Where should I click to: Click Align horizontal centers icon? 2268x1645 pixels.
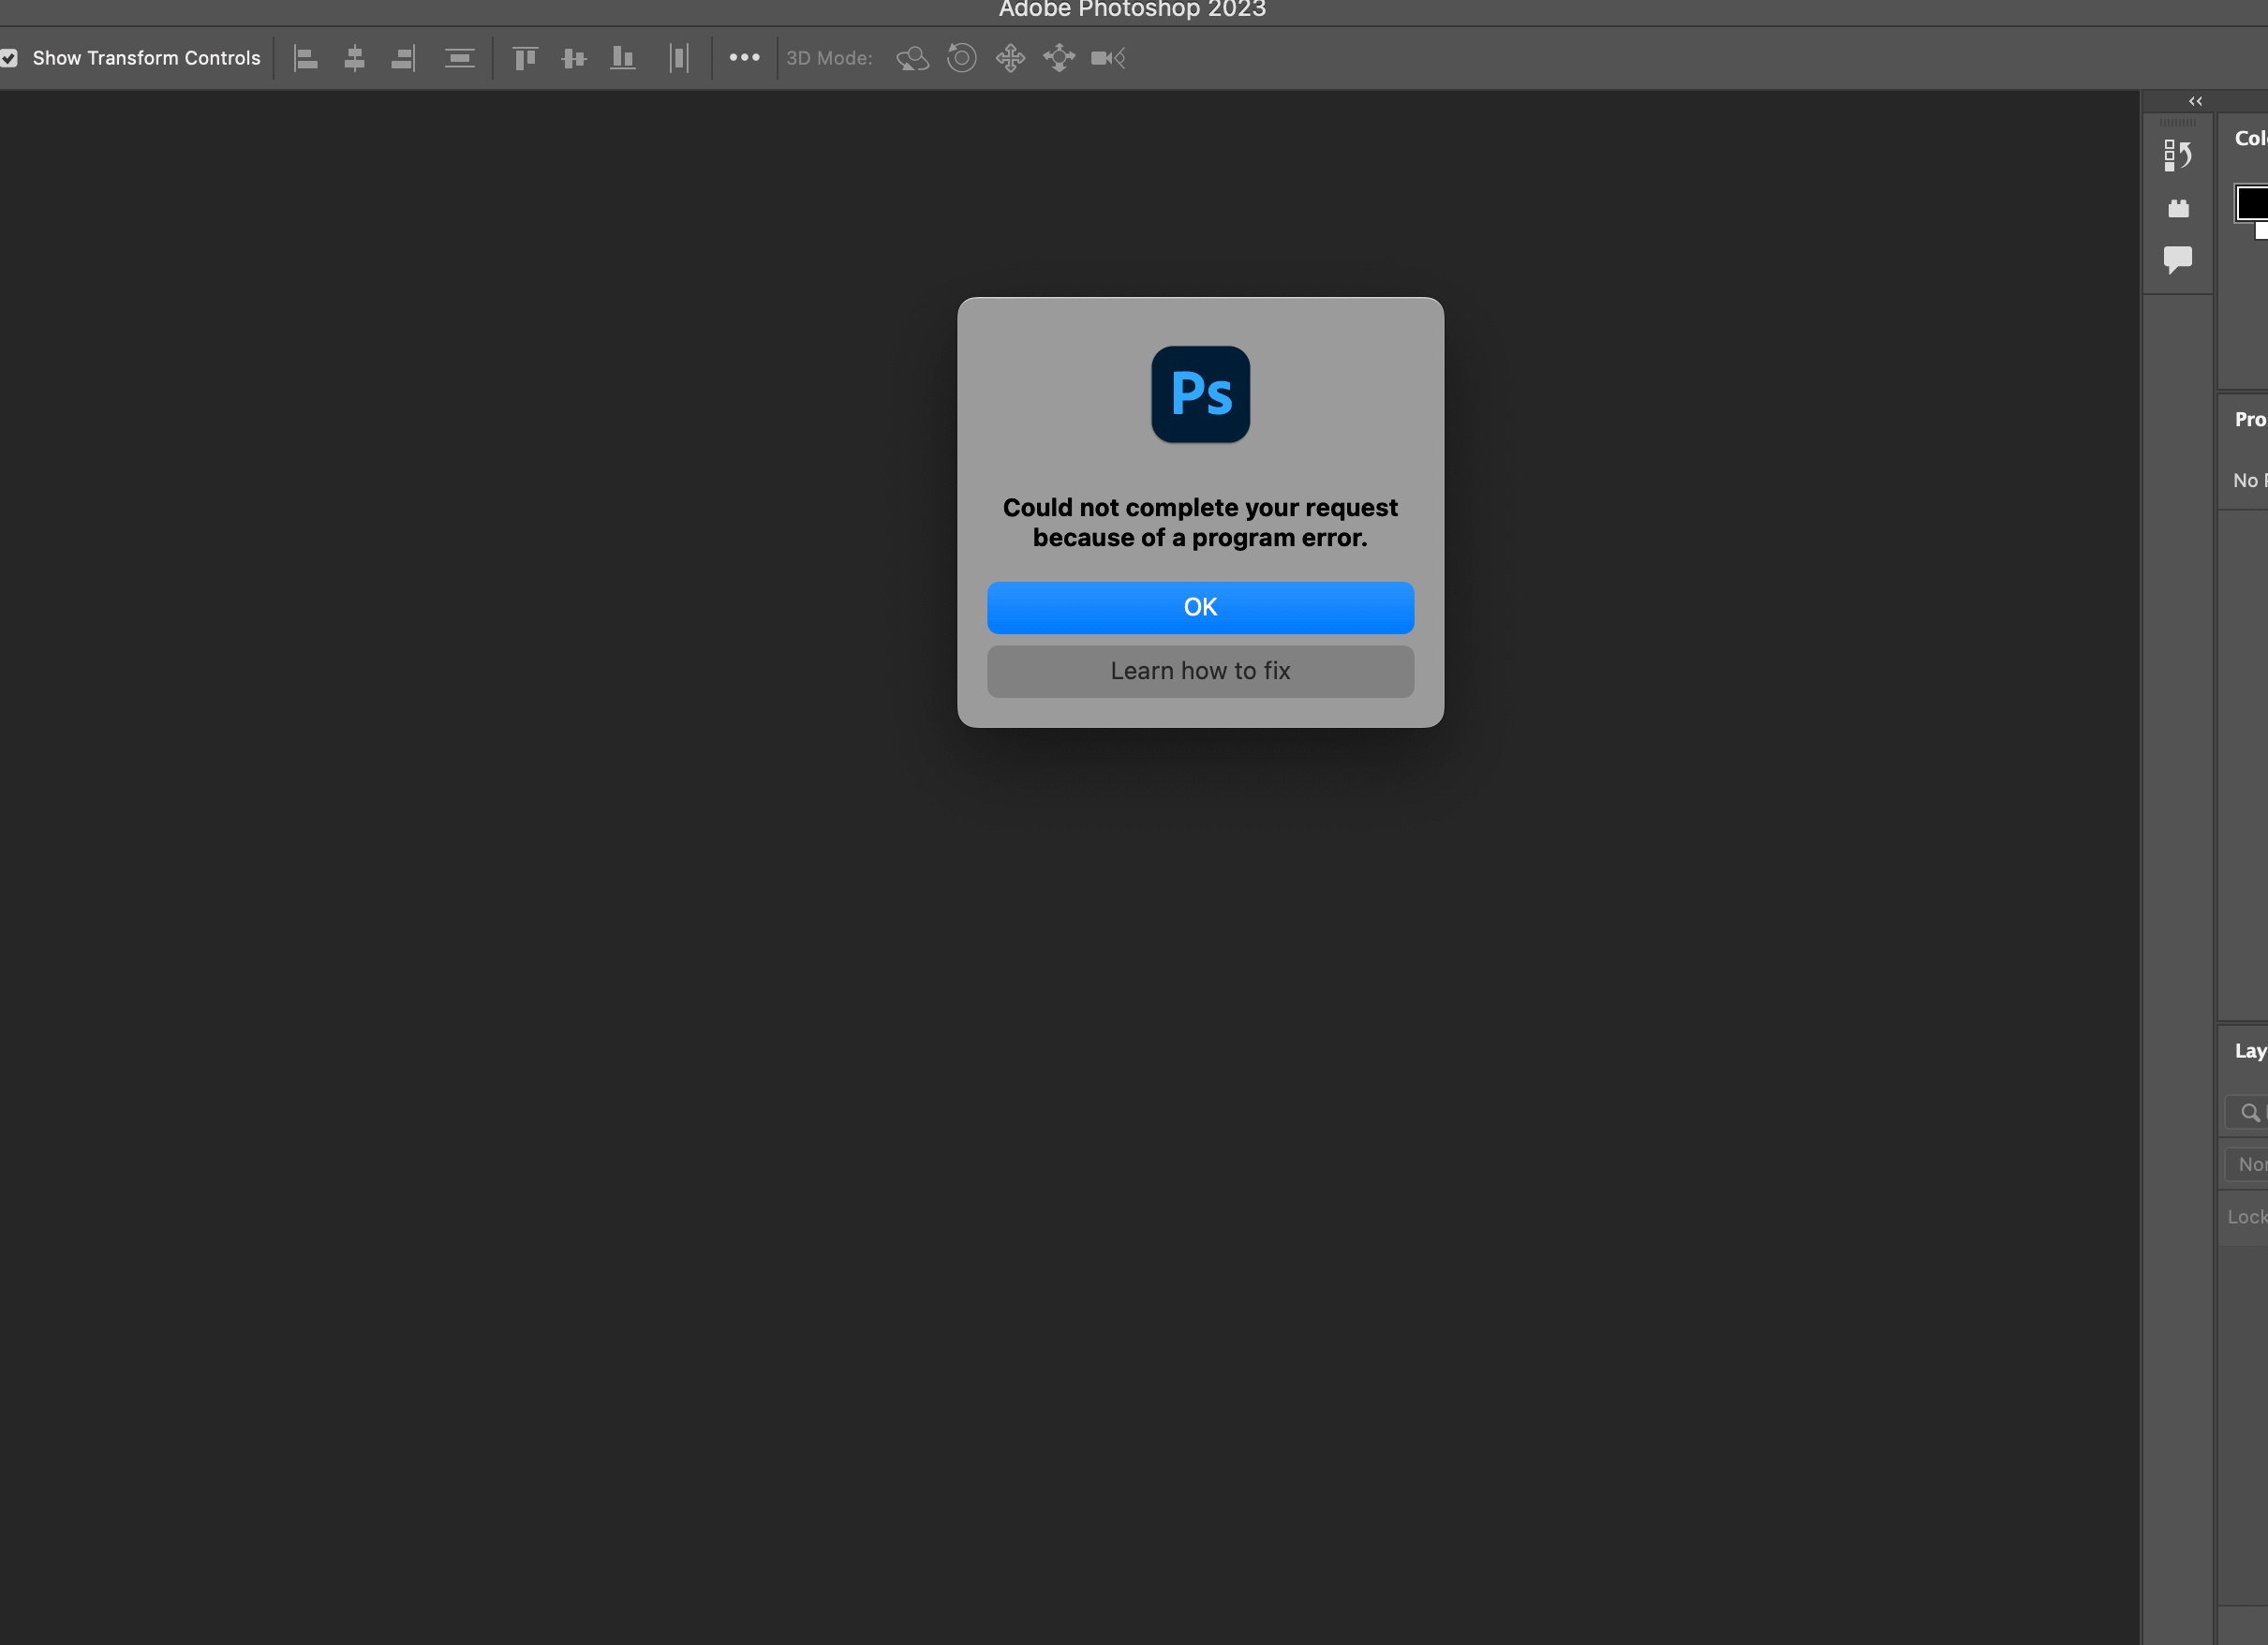tap(354, 58)
